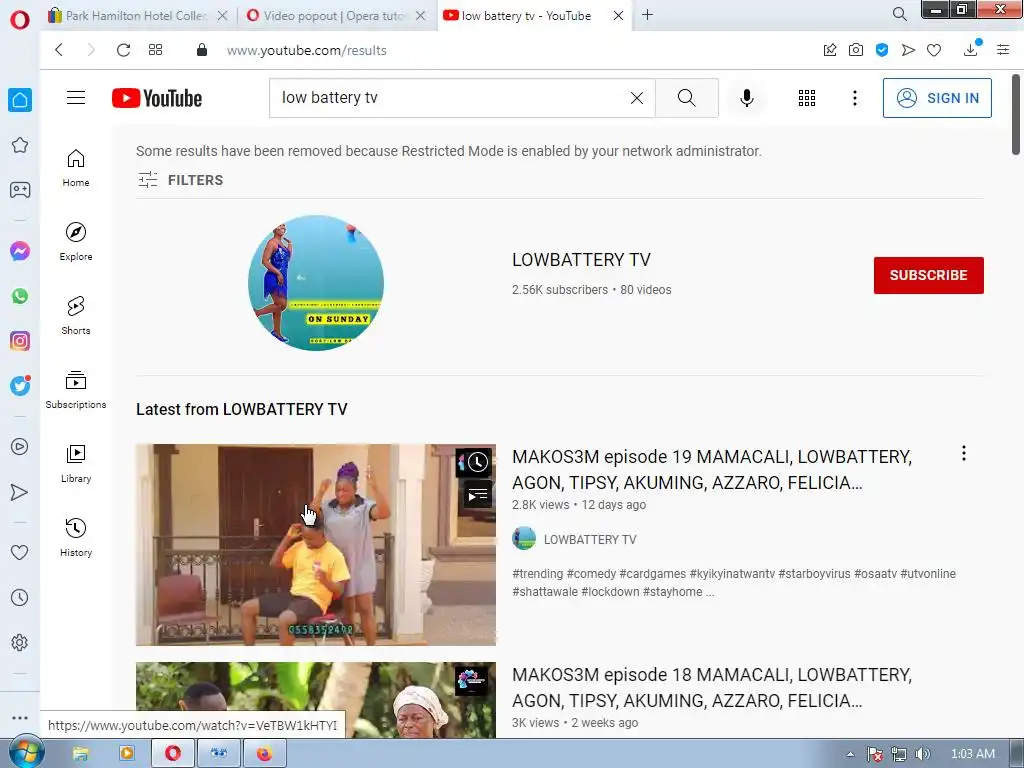Click the YouTube search magnifier button
This screenshot has height=768, width=1024.
[x=686, y=98]
